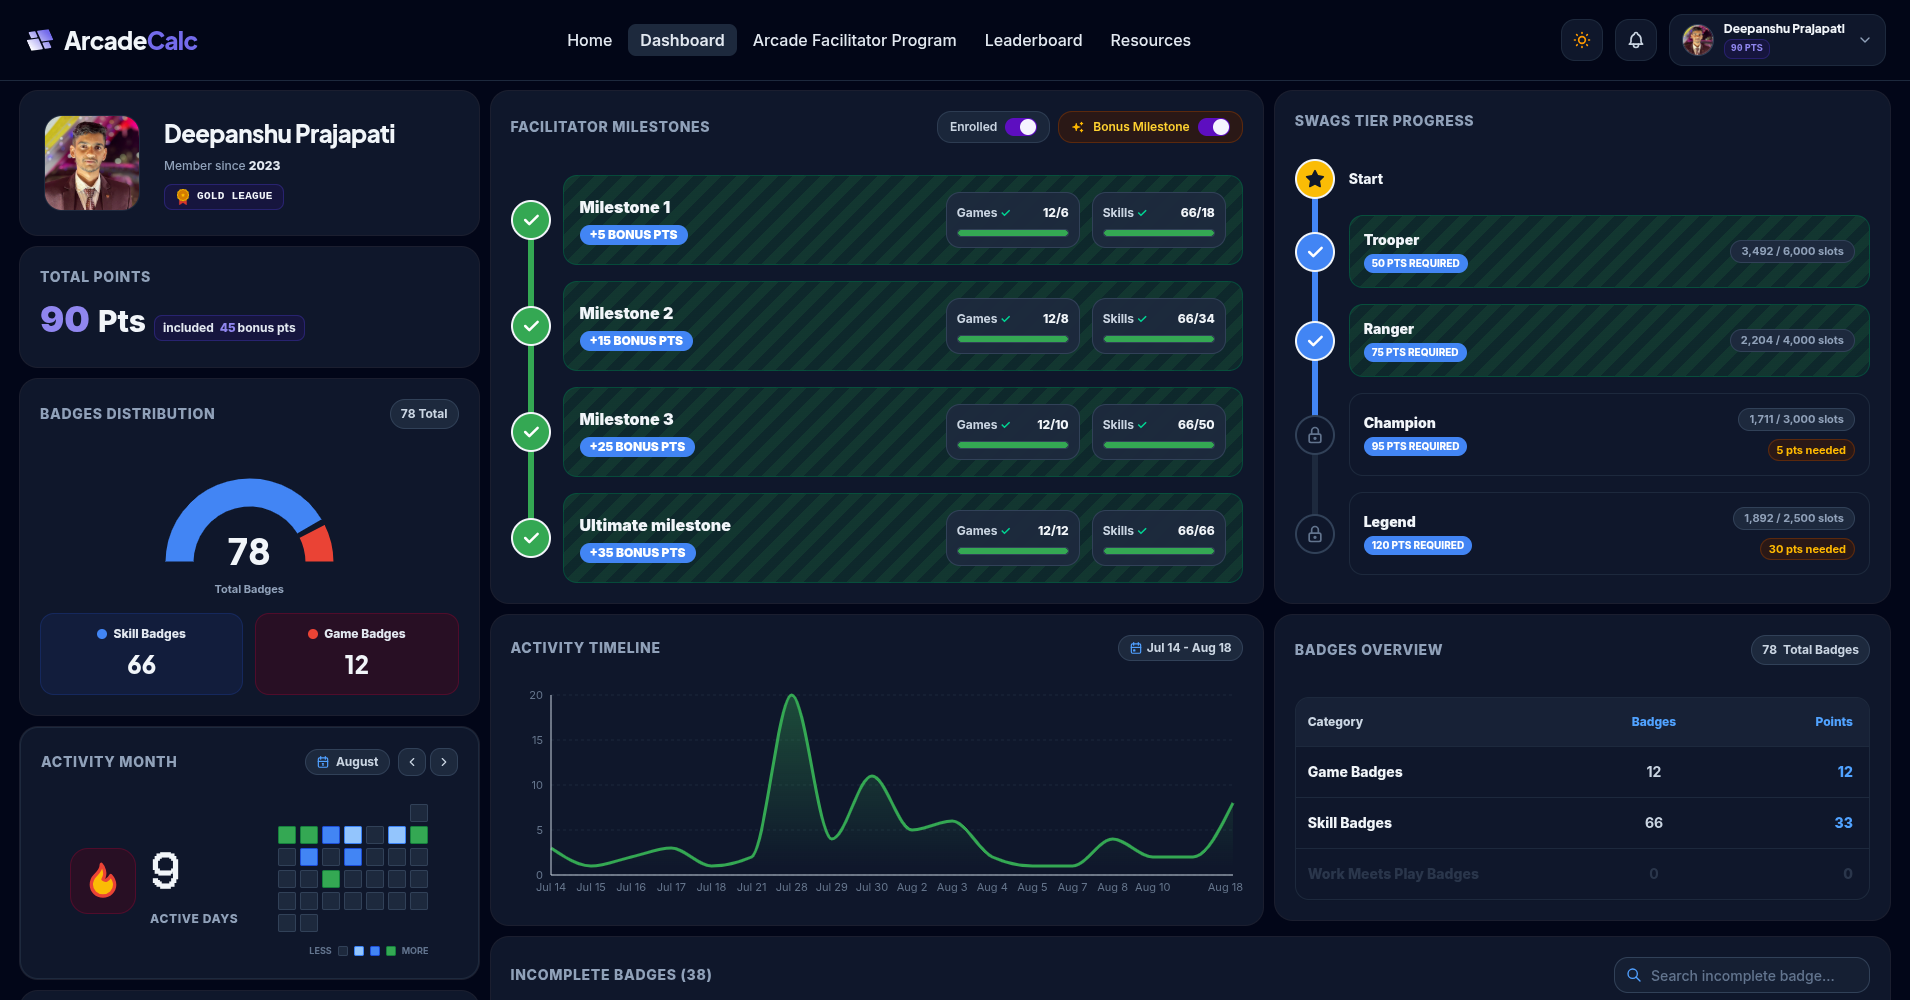Click the 78 Total badge pill
The image size is (1910, 1000).
click(x=424, y=414)
